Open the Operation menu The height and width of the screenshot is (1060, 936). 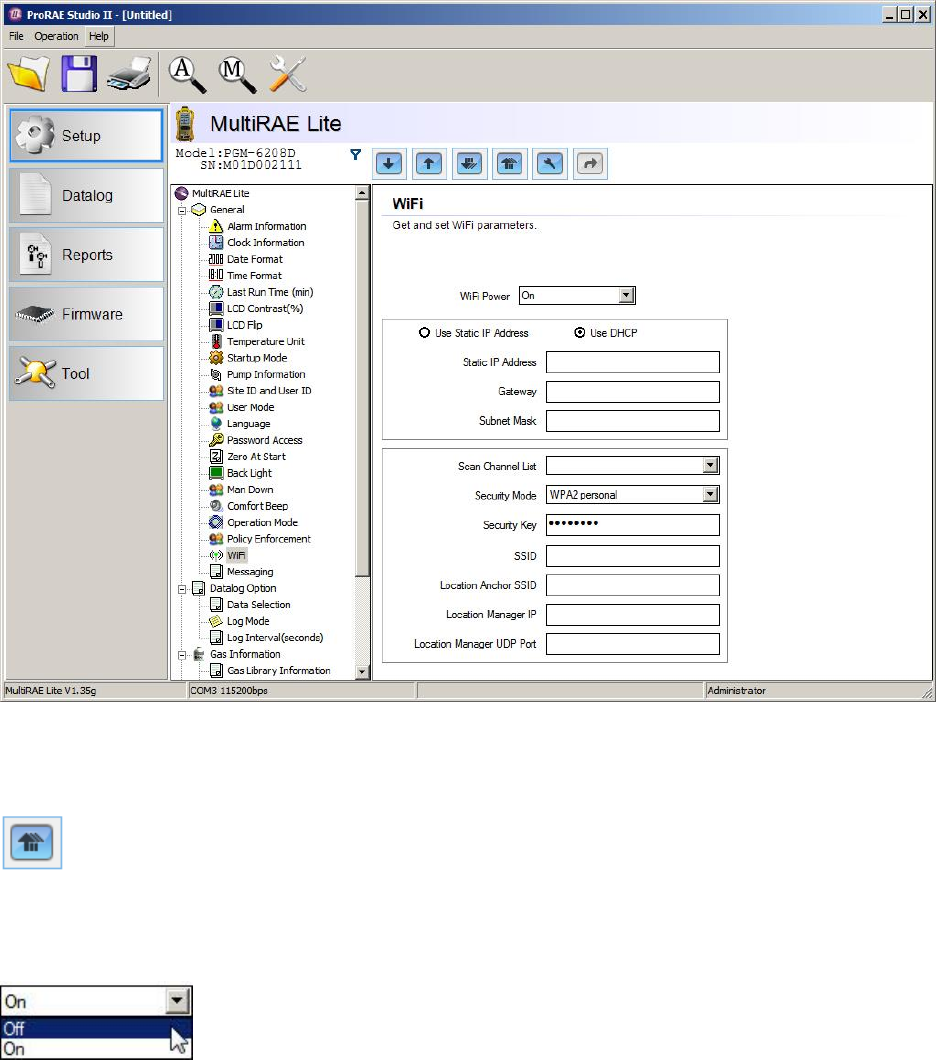point(56,37)
